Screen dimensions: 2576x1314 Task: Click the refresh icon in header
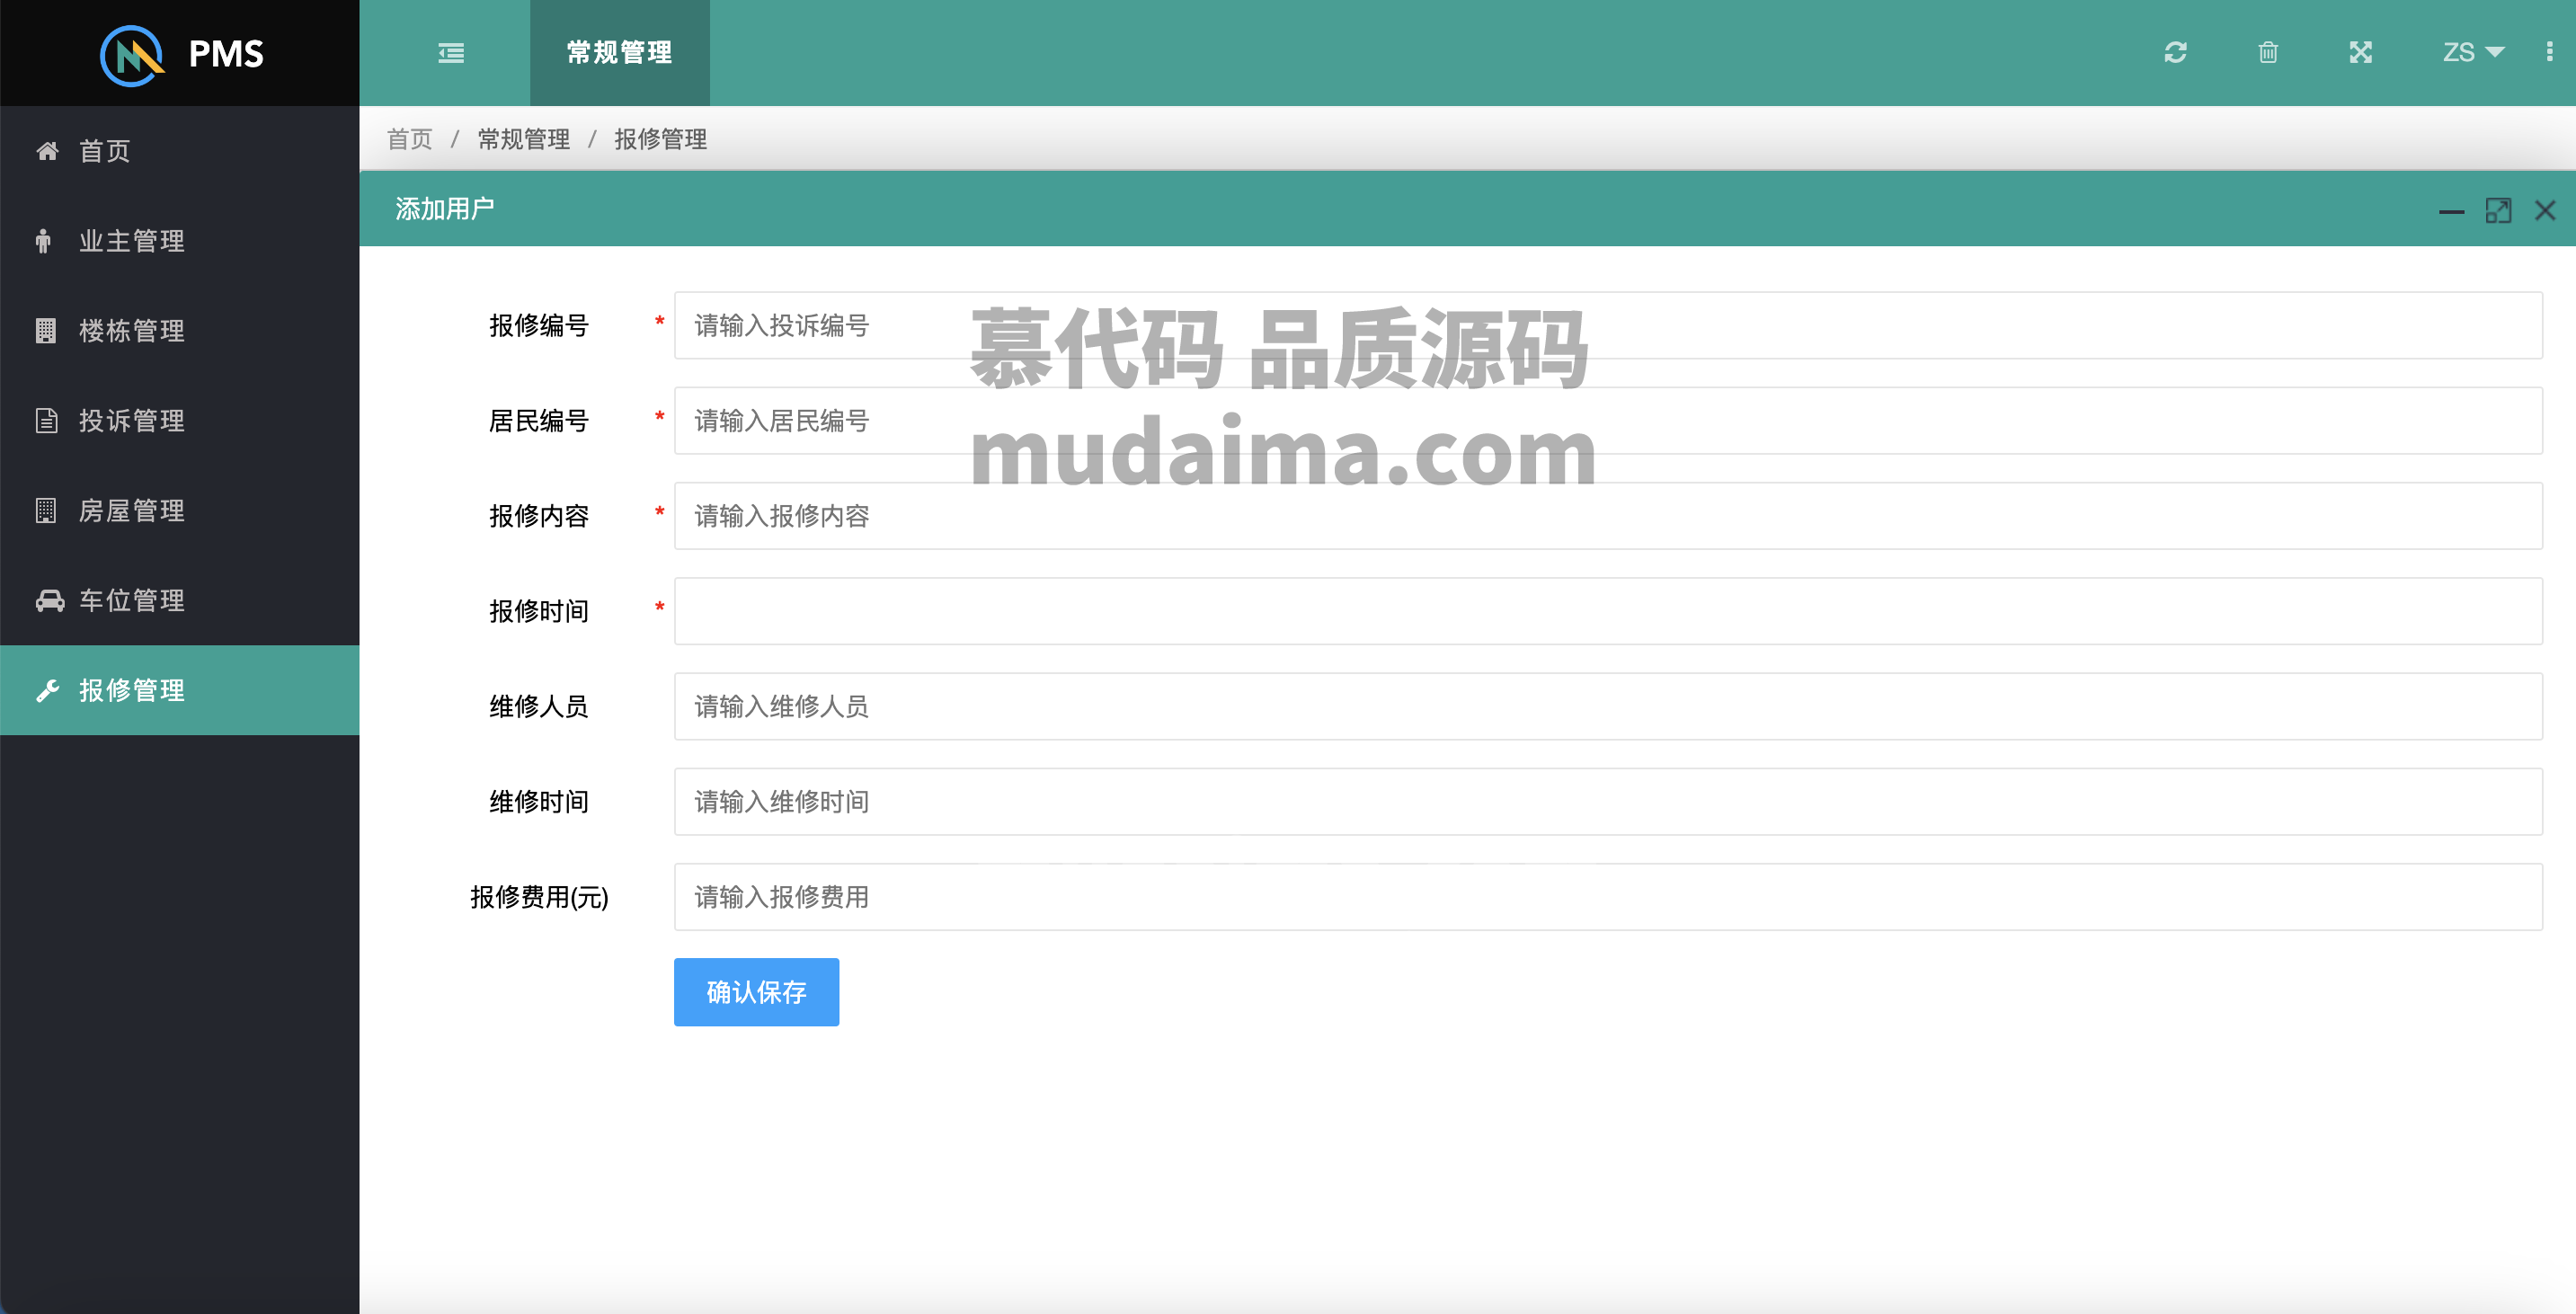click(2175, 52)
